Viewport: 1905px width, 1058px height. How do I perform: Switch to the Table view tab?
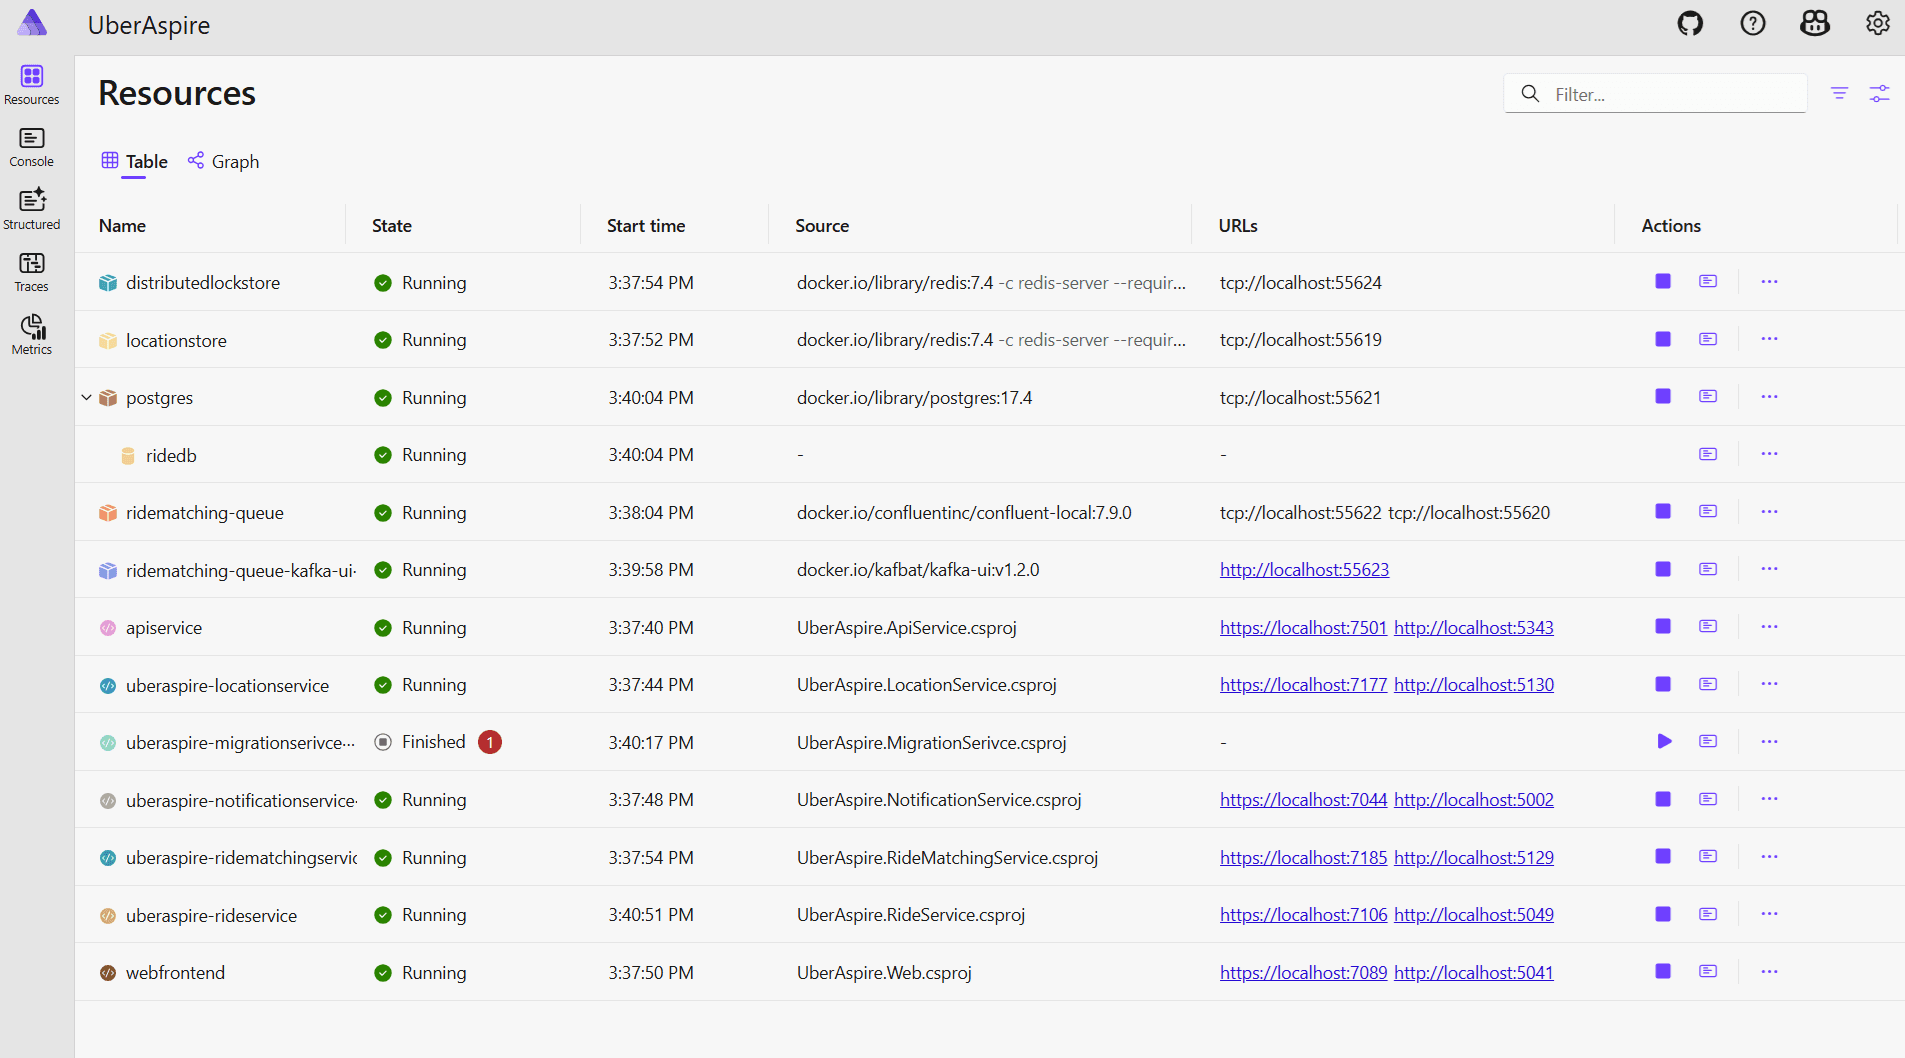tap(135, 161)
